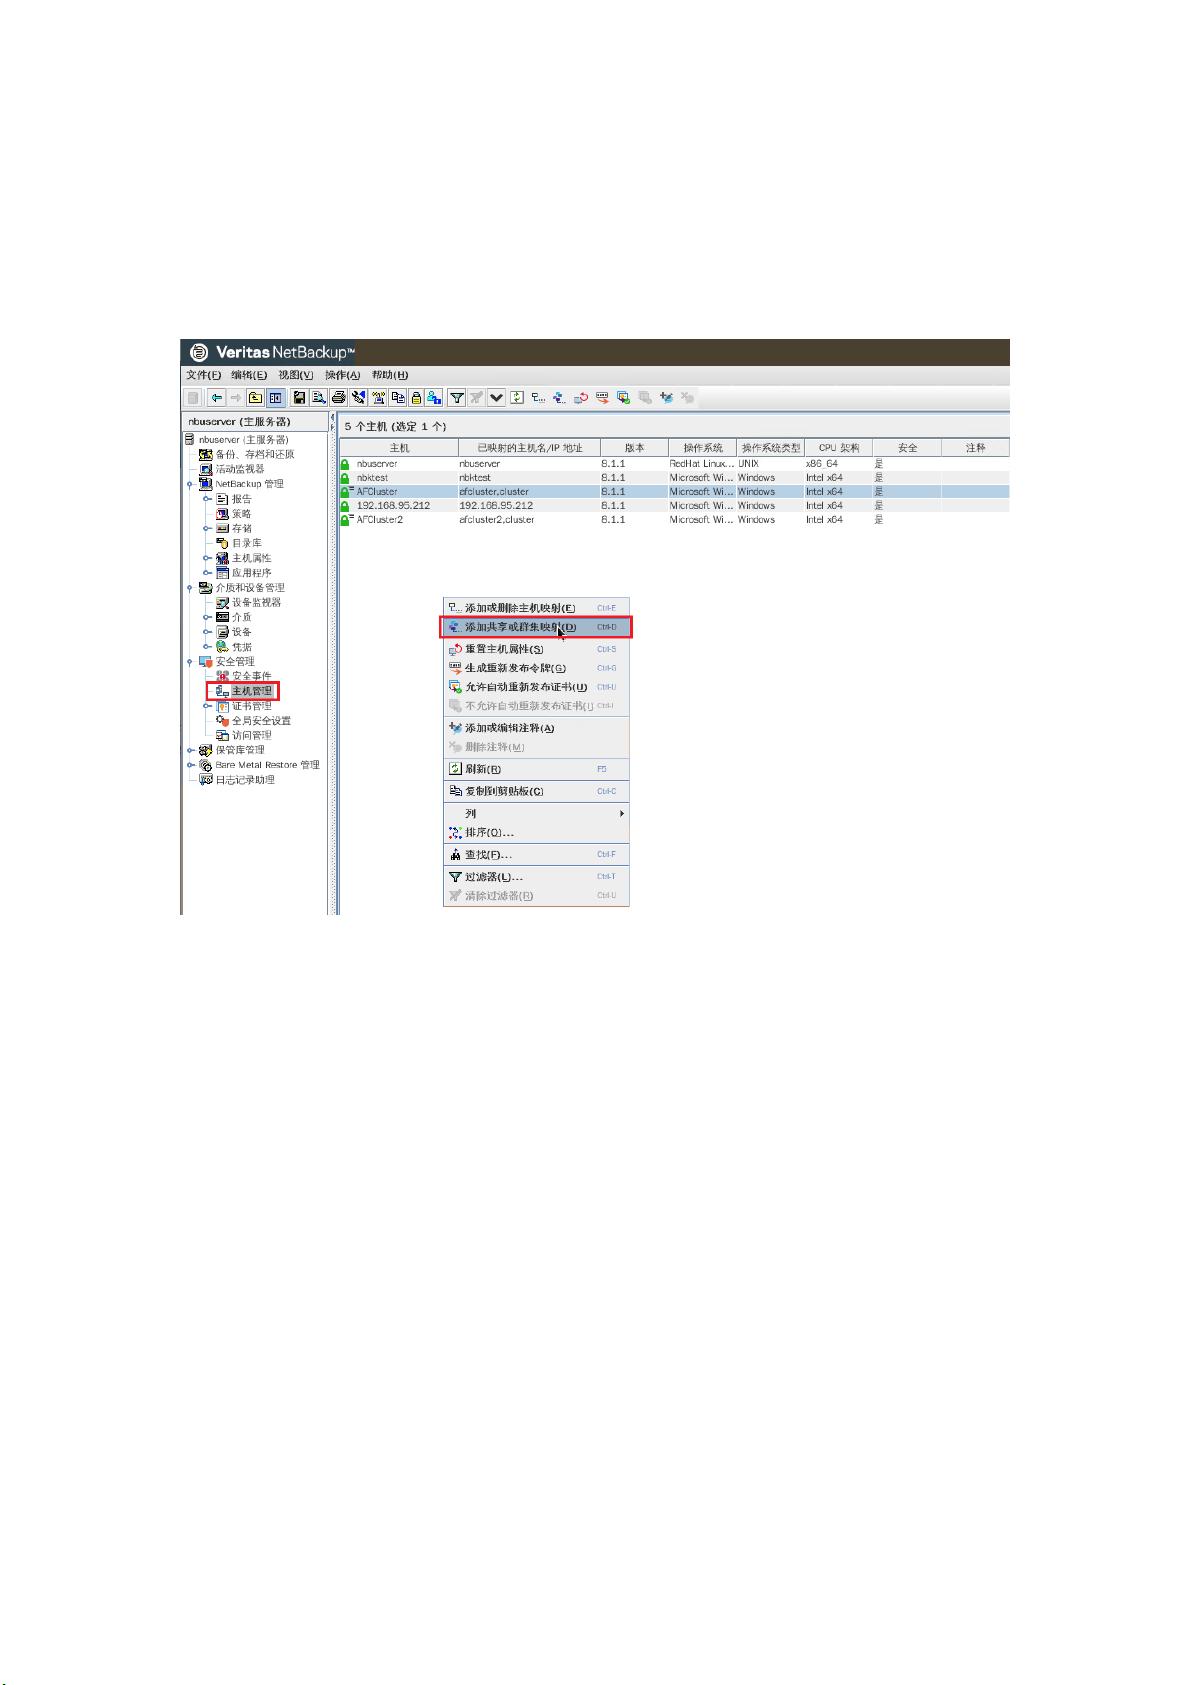Sort by the 操作系统 column header
The image size is (1192, 1685).
pyautogui.click(x=702, y=448)
